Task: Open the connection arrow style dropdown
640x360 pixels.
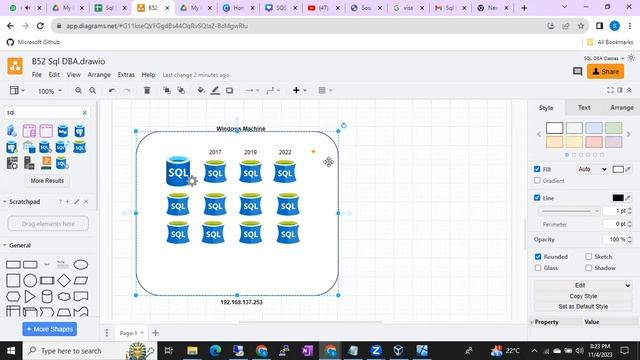Action: pyautogui.click(x=252, y=91)
